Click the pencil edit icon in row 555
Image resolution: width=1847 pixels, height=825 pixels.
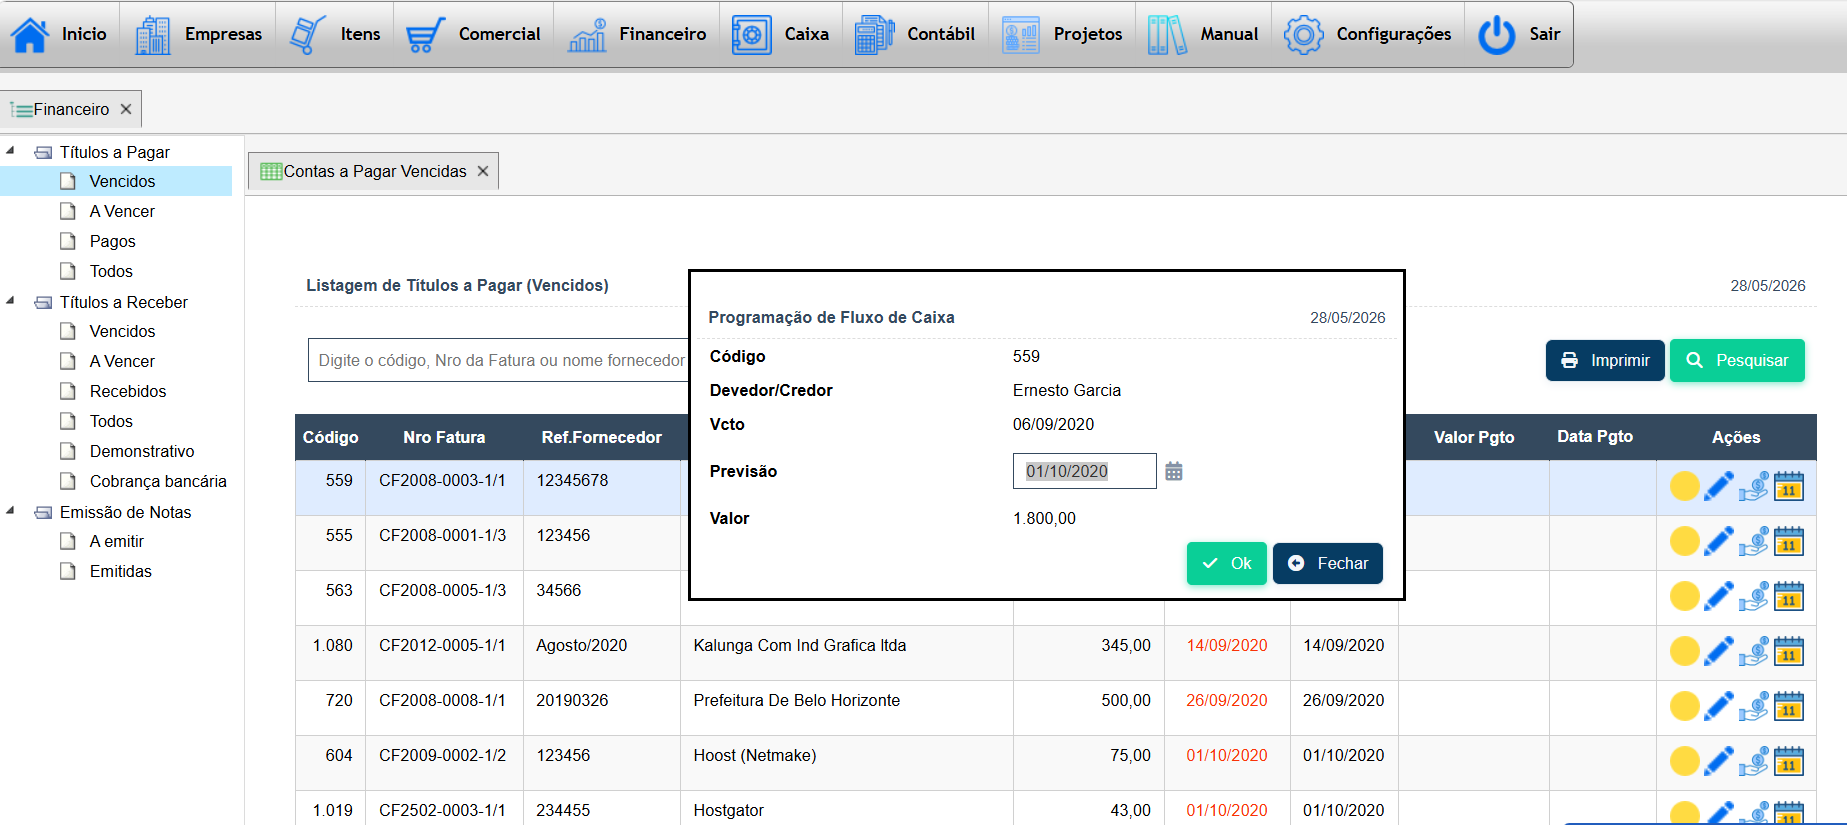pos(1719,542)
